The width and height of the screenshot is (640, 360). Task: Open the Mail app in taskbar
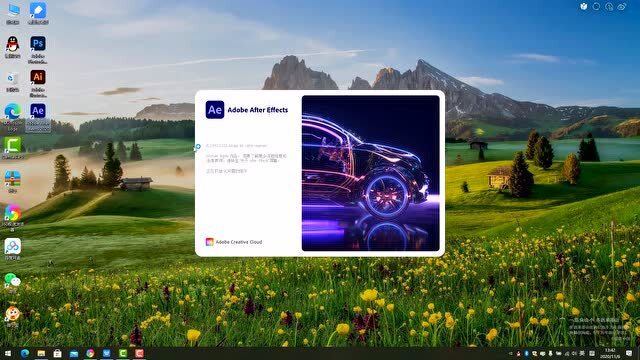tap(73, 353)
